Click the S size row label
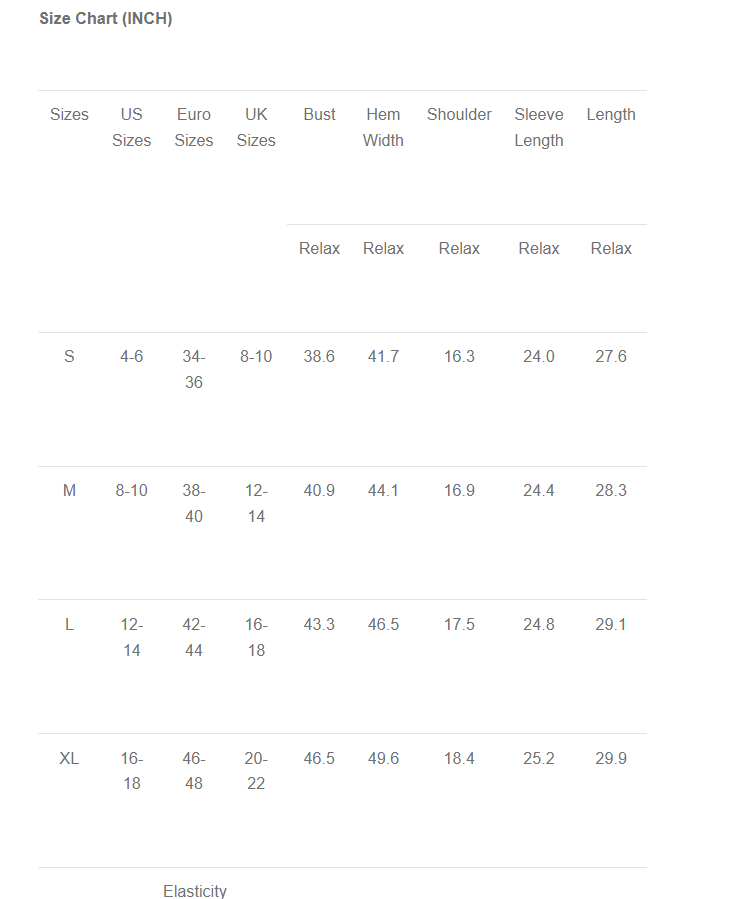The image size is (735, 899). (69, 356)
